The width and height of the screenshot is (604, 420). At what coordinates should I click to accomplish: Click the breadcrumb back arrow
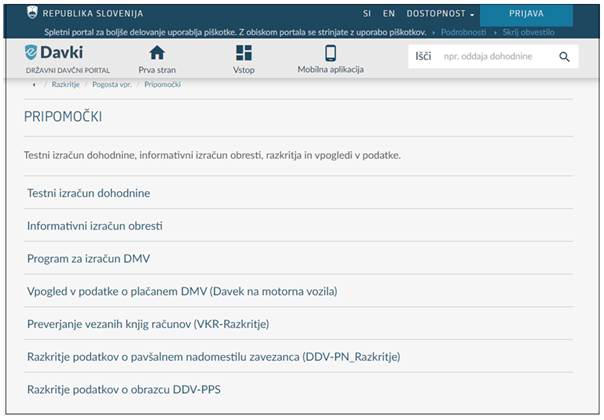coord(33,85)
